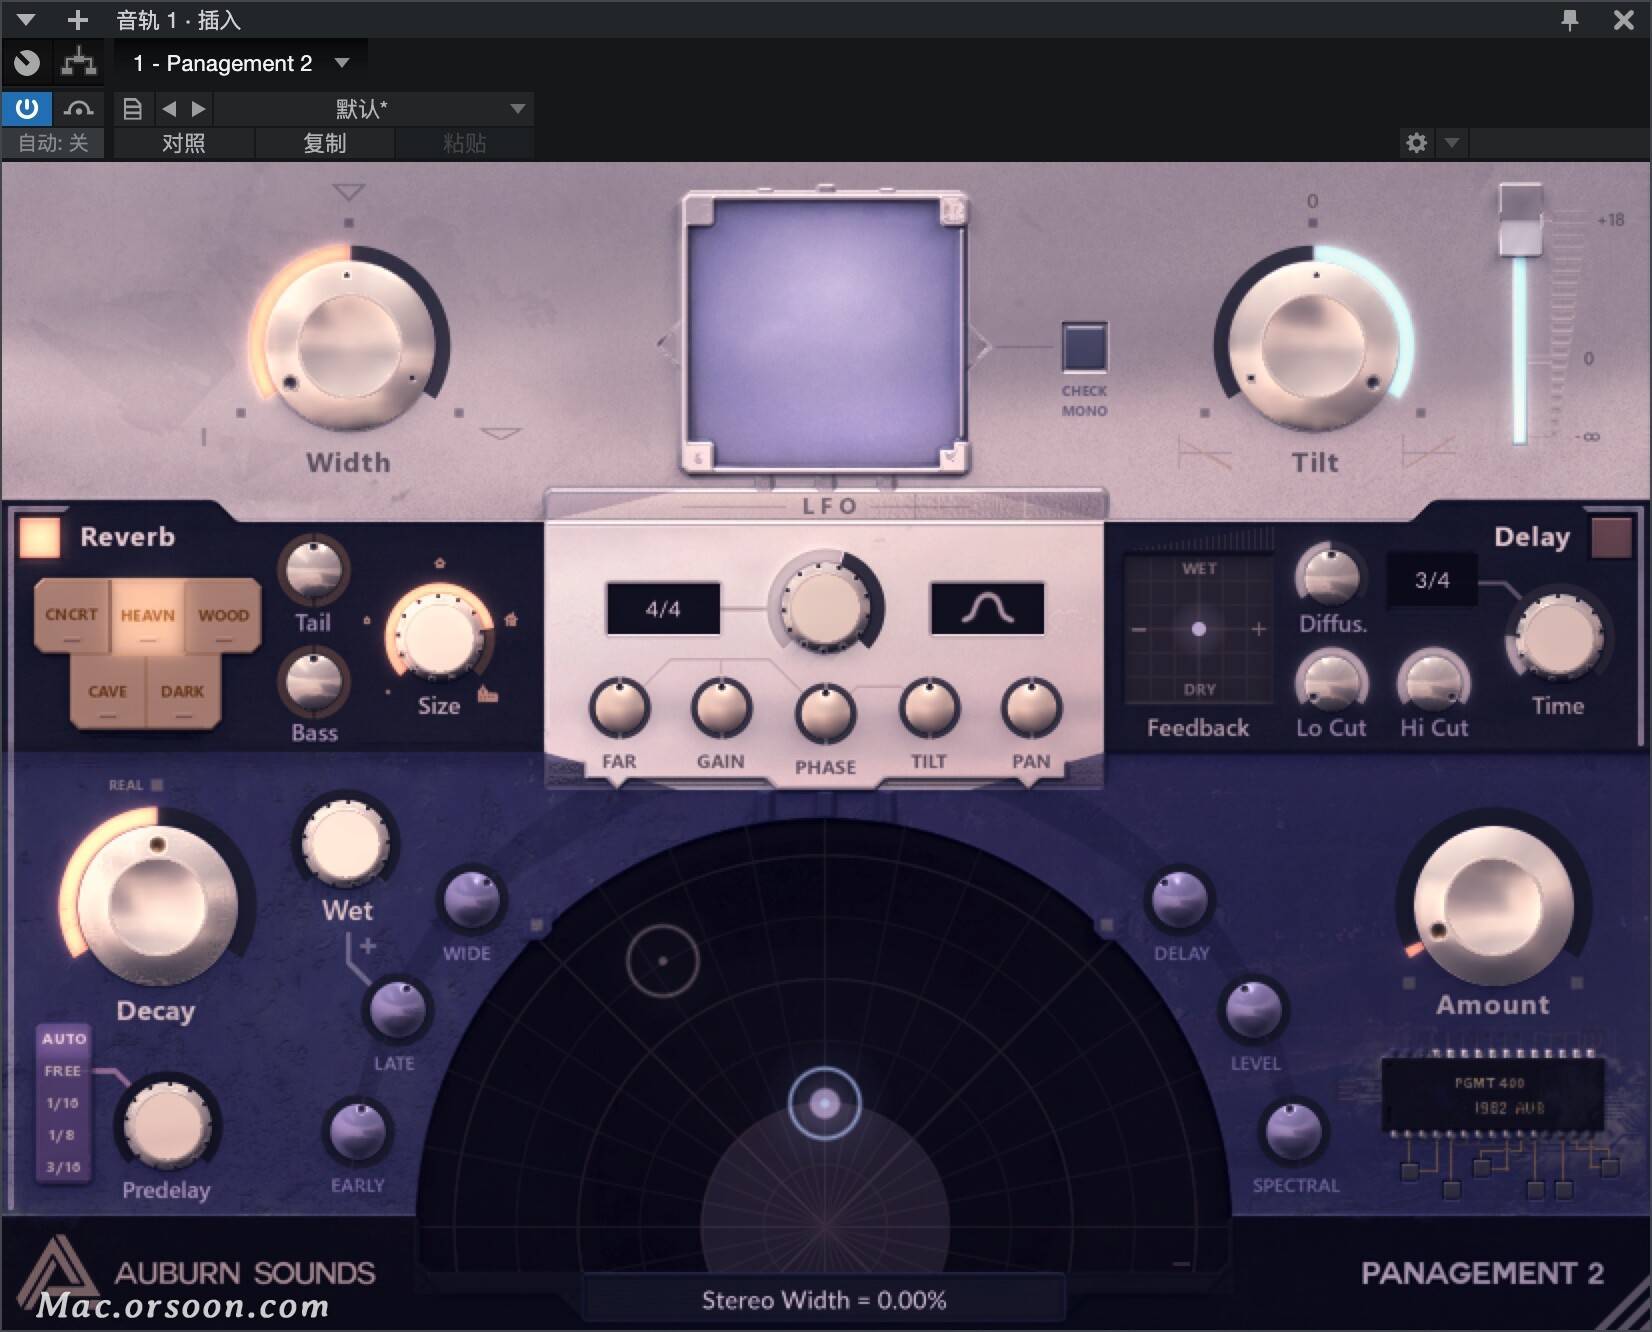
Task: Select the CAVE reverb type
Action: (x=108, y=691)
